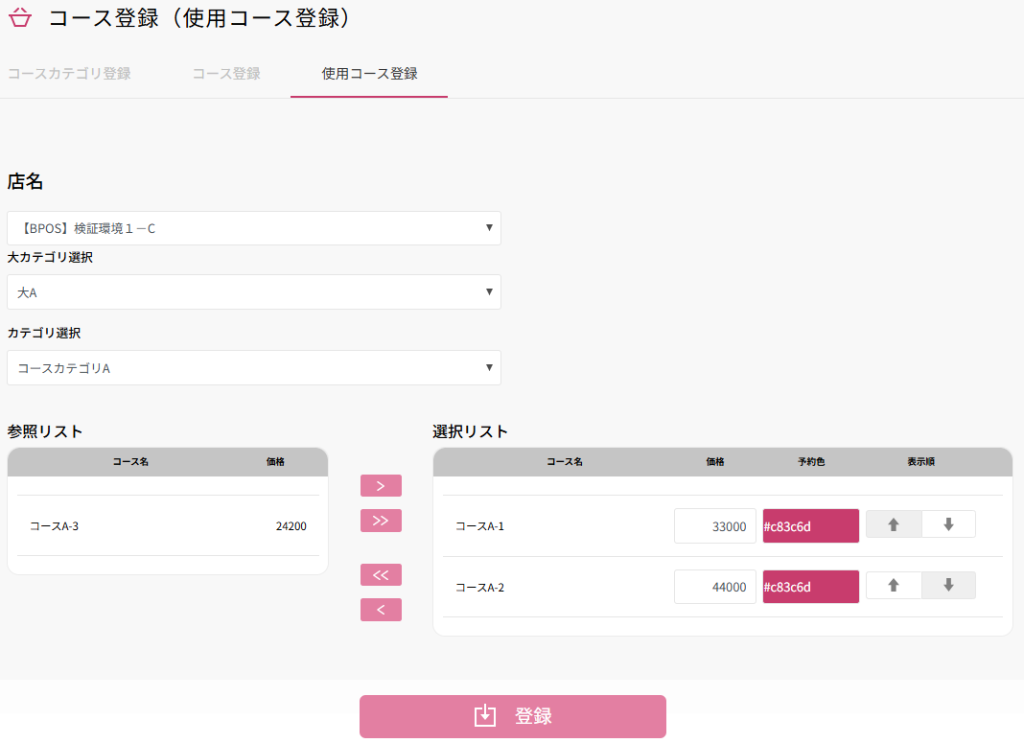Move all courses left with << button
The height and width of the screenshot is (743, 1024).
click(380, 575)
